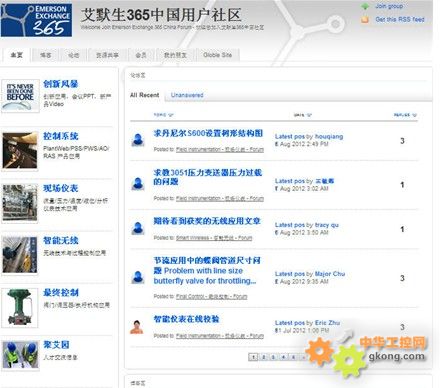Switch to the 博客 tab
The height and width of the screenshot is (388, 440).
click(x=46, y=55)
